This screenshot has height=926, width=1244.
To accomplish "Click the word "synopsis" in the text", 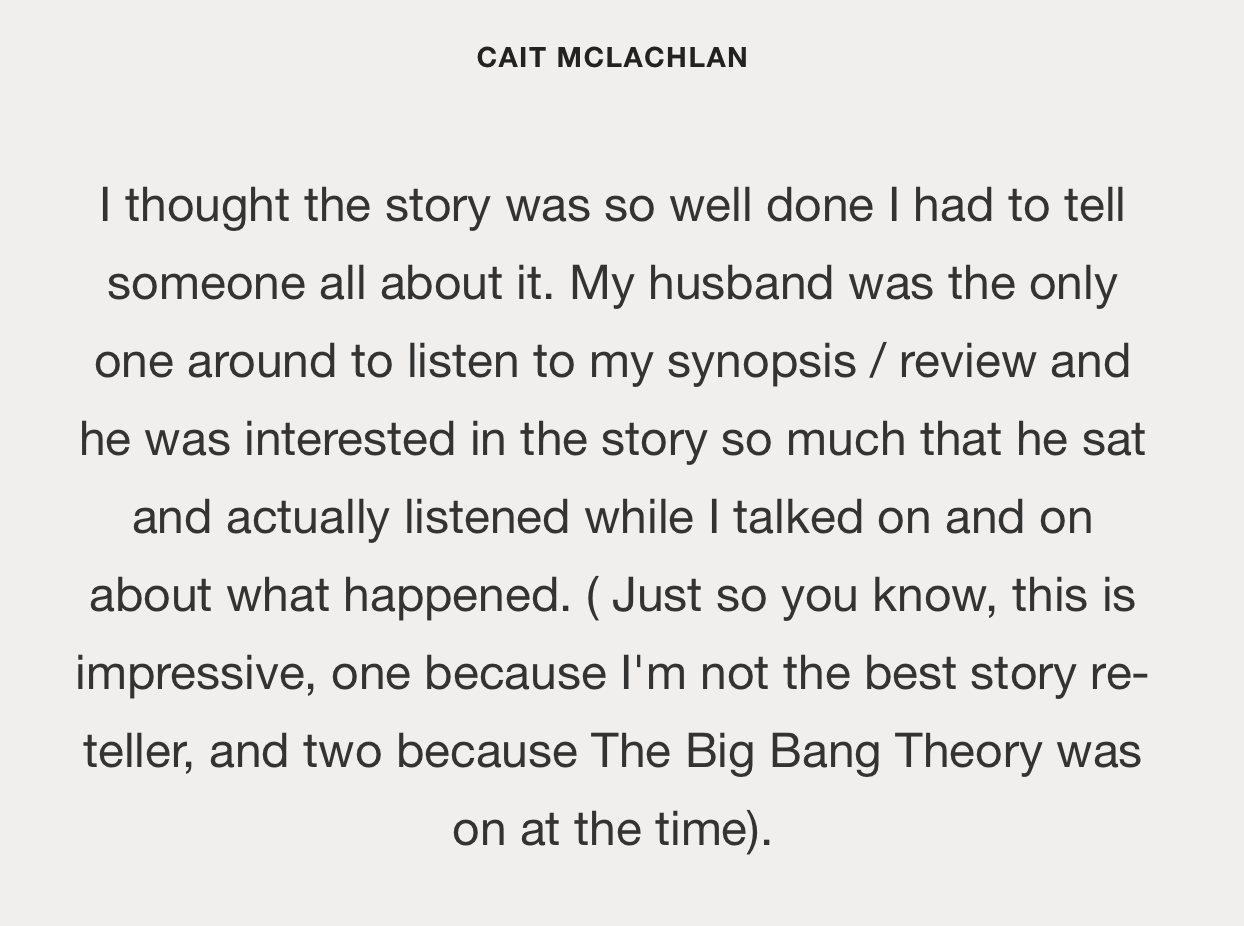I will click(760, 362).
